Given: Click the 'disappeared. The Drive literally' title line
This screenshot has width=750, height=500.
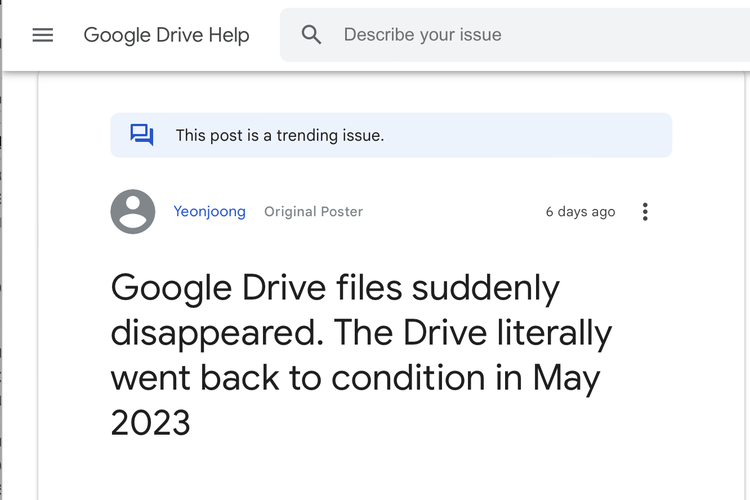Looking at the screenshot, I should [x=361, y=333].
